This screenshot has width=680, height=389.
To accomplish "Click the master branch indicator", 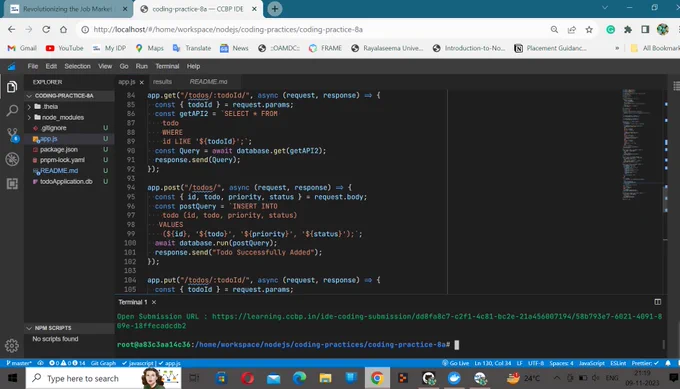I will 19,363.
